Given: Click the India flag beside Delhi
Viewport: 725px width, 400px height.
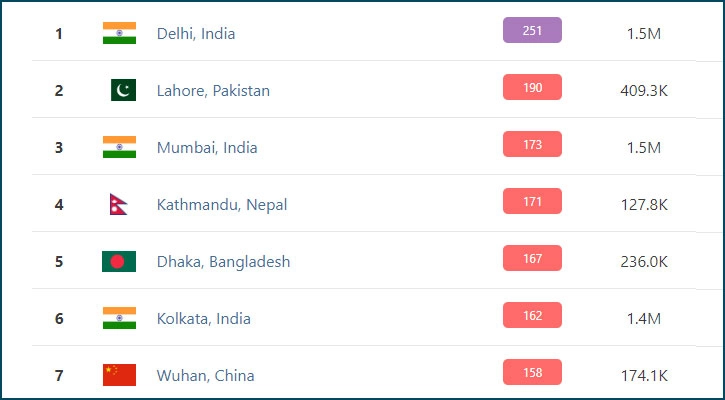Looking at the screenshot, I should tap(119, 33).
